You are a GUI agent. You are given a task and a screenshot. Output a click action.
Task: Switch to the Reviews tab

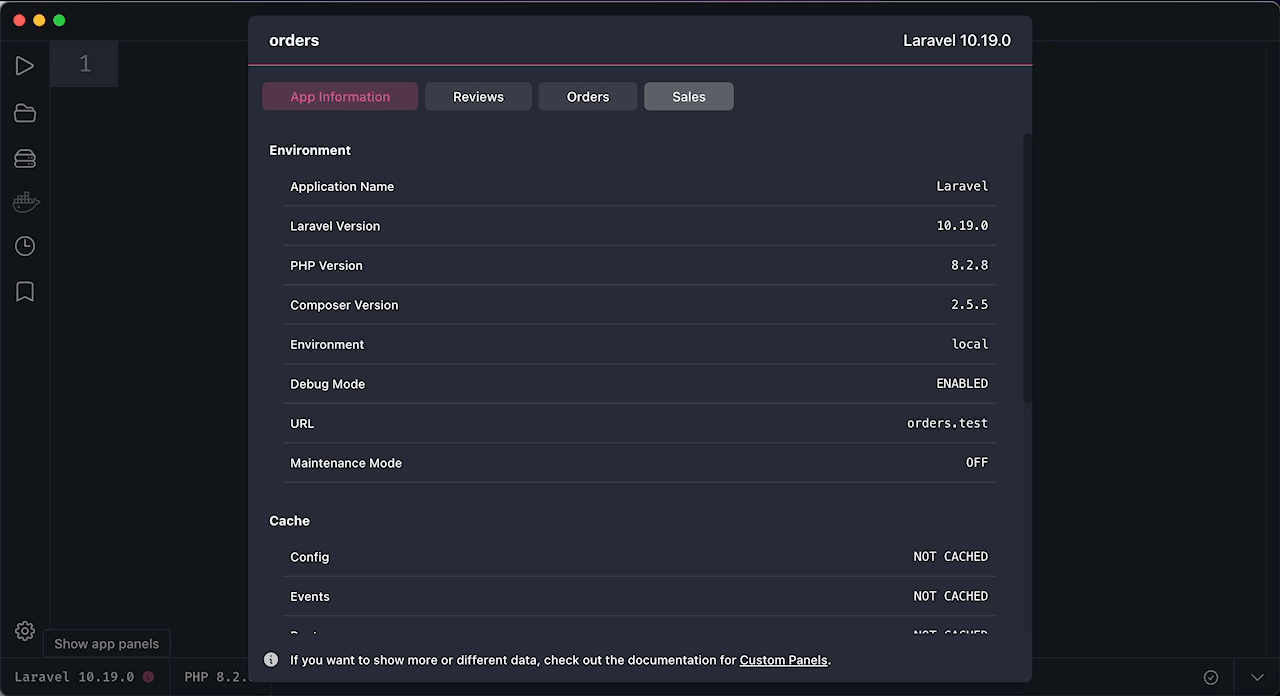coord(478,96)
